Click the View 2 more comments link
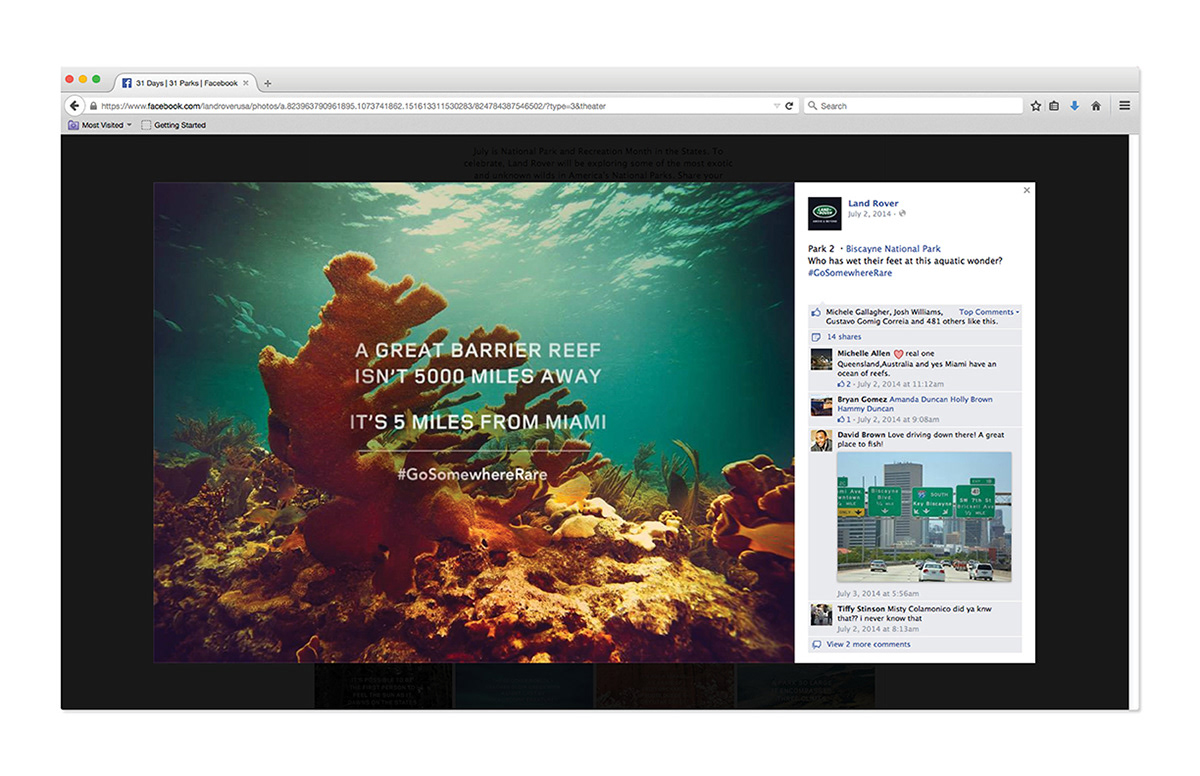This screenshot has width=1200, height=776. 868,644
